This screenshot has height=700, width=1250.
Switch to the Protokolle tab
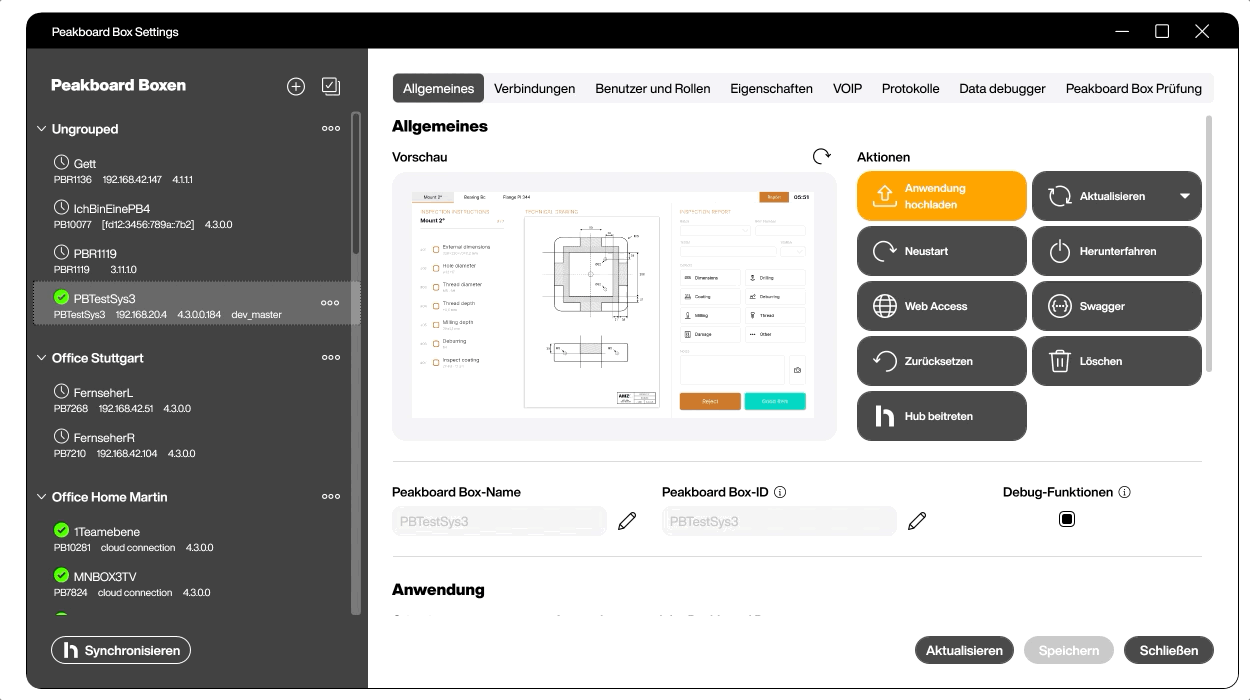pyautogui.click(x=910, y=88)
